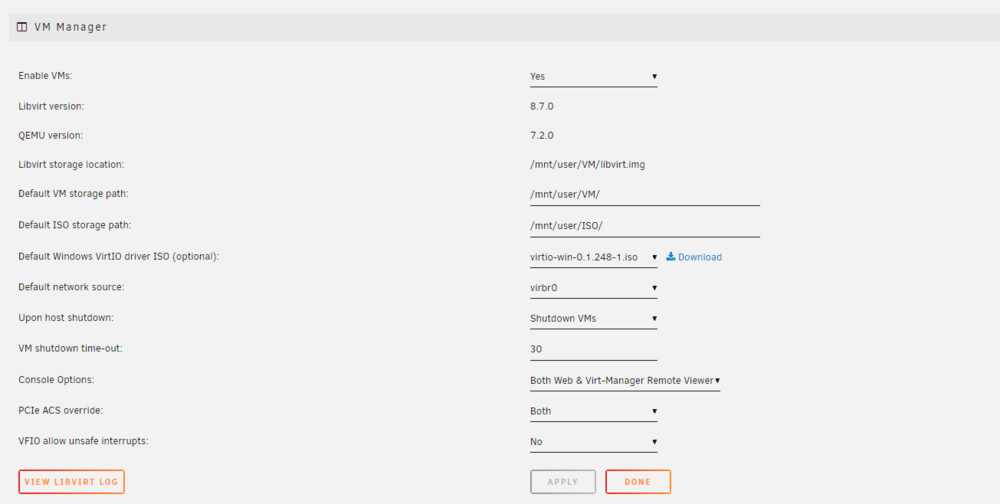Click the Default VM storage path label
The height and width of the screenshot is (504, 1000).
pos(73,193)
